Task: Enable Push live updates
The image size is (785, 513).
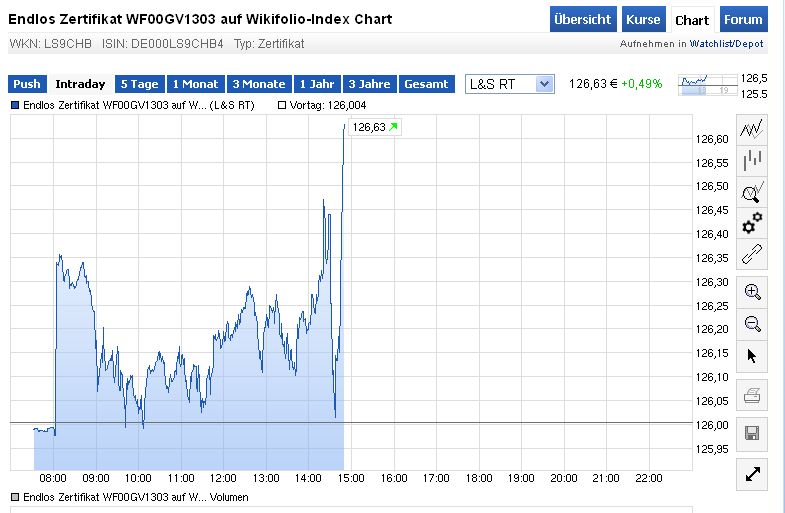Action: coord(27,84)
